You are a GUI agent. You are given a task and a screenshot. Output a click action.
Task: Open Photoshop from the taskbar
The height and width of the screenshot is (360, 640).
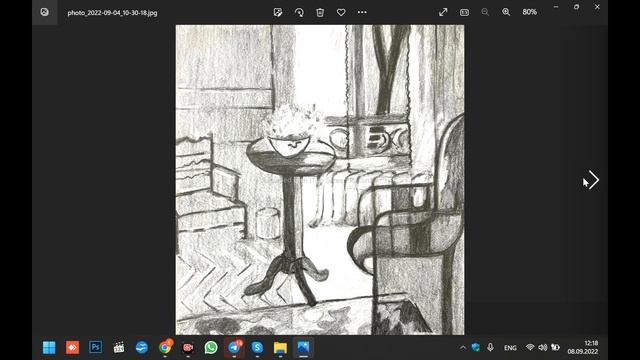click(x=96, y=347)
